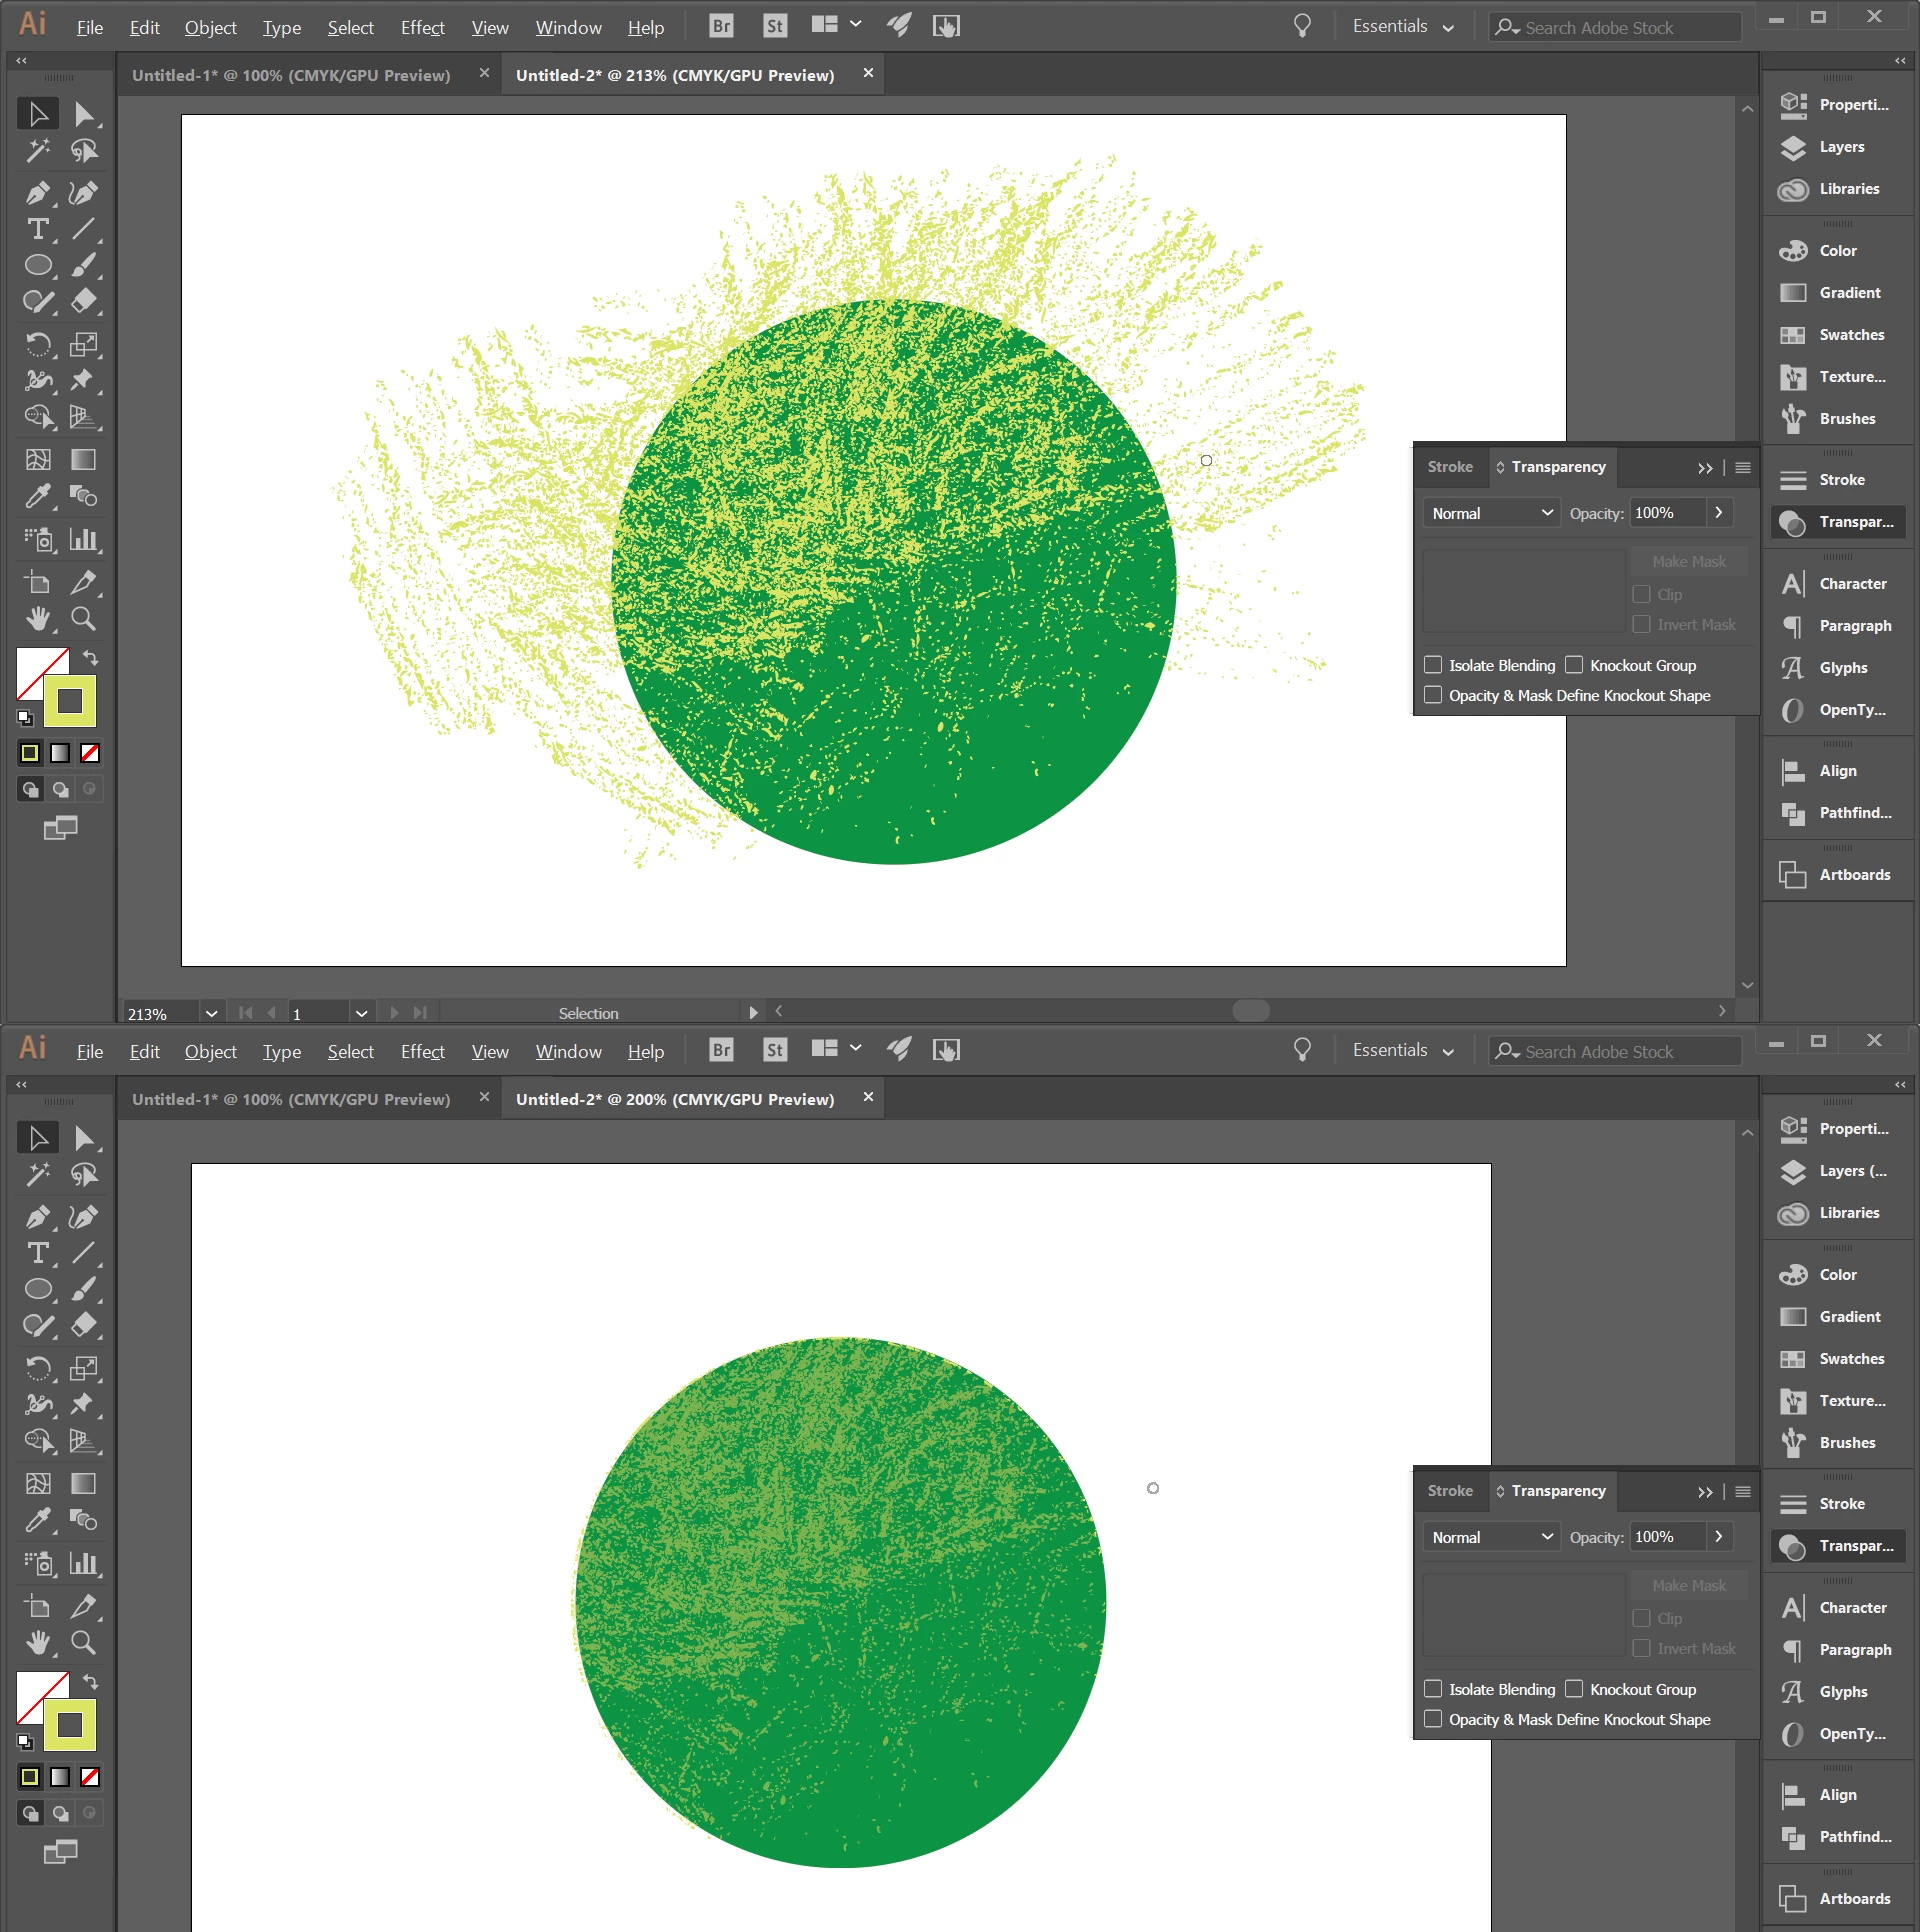
Task: Select Magic Wand tool in upper window
Action: coord(38,151)
